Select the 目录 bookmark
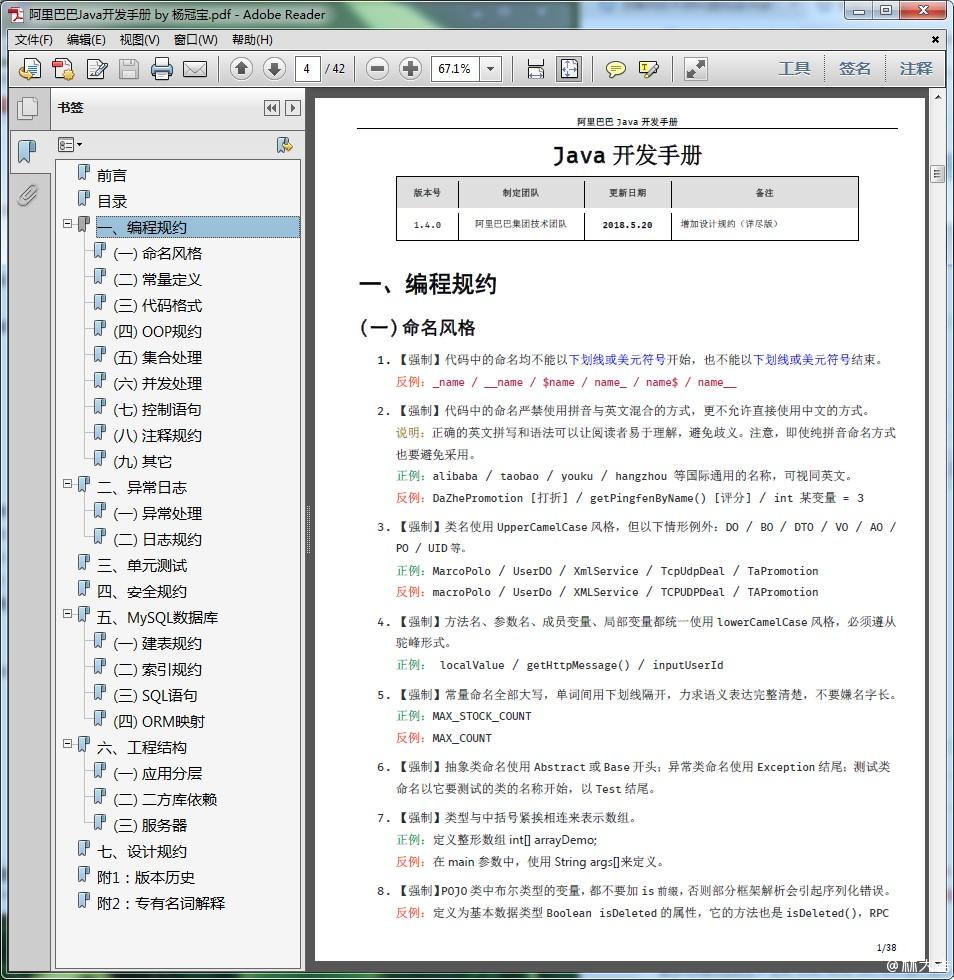 112,201
